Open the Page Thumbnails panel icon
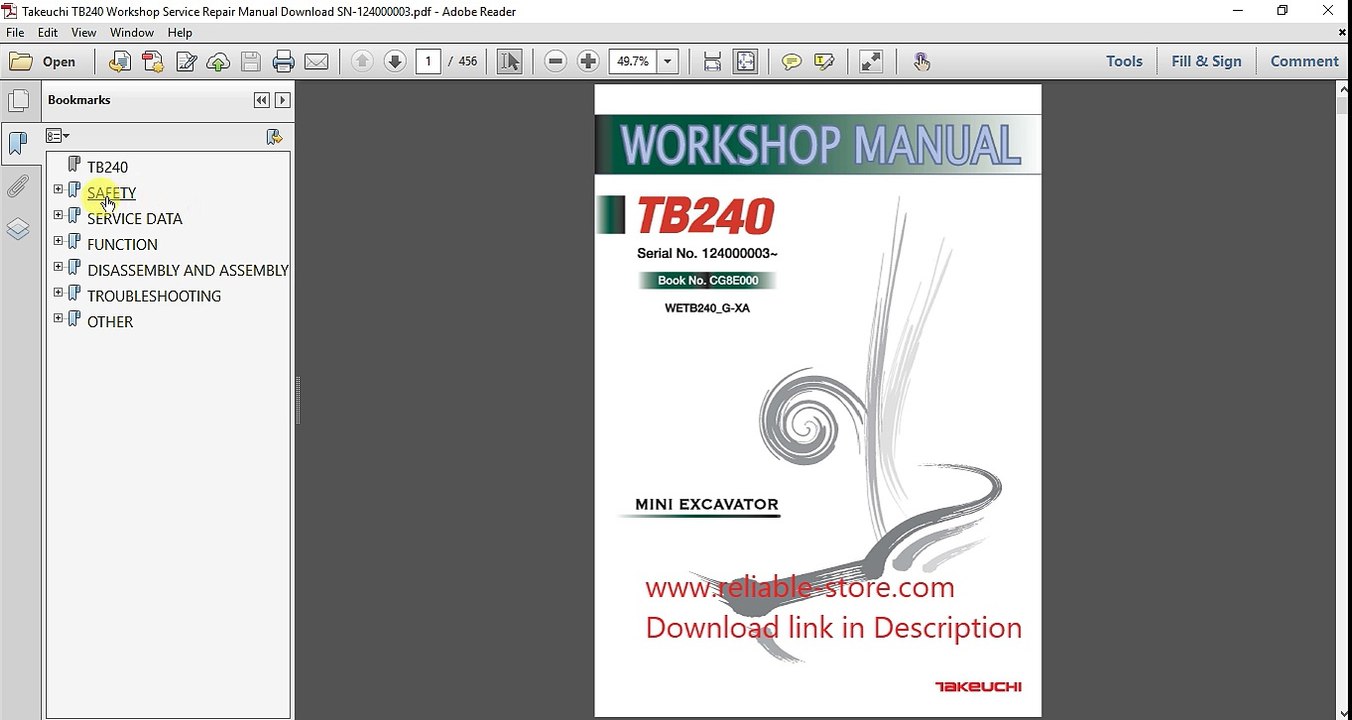 click(x=18, y=100)
